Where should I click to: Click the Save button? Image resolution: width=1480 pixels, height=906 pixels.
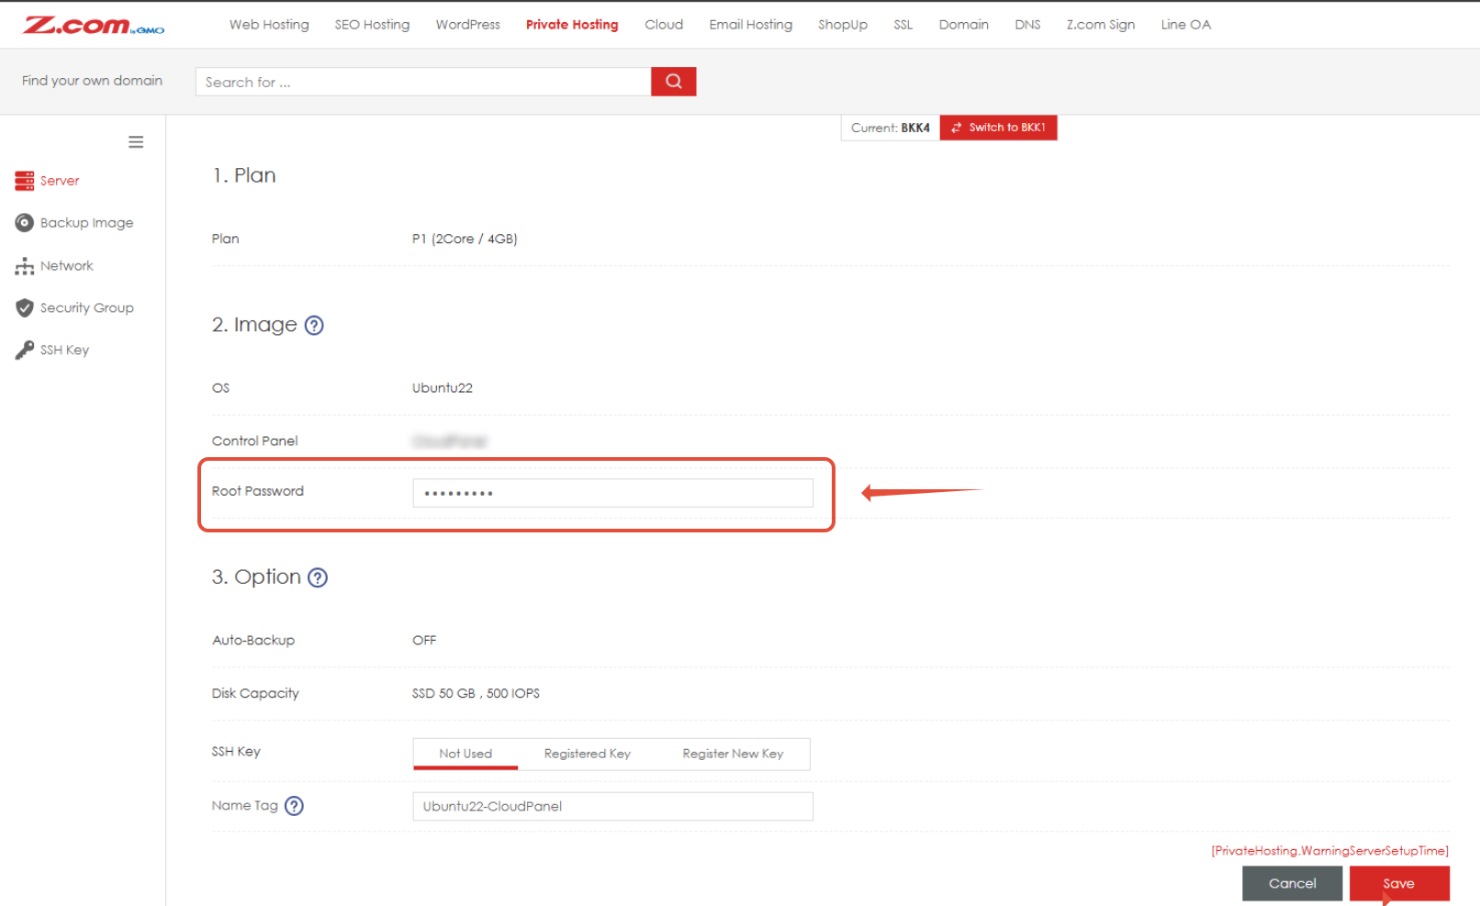click(x=1399, y=884)
